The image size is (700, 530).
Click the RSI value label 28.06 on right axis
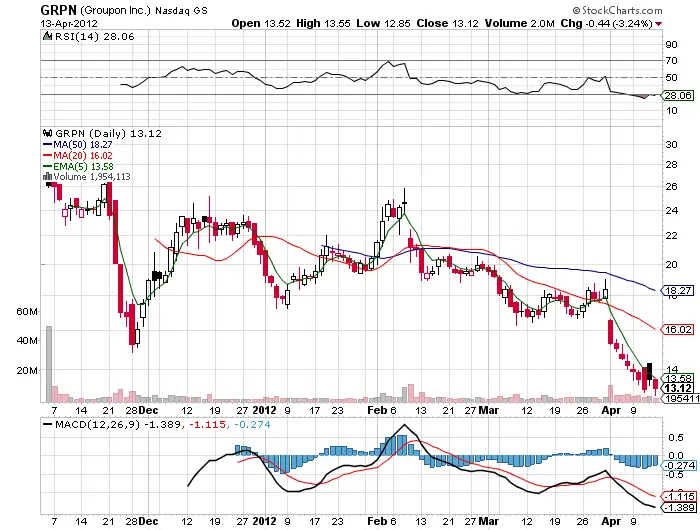click(678, 95)
